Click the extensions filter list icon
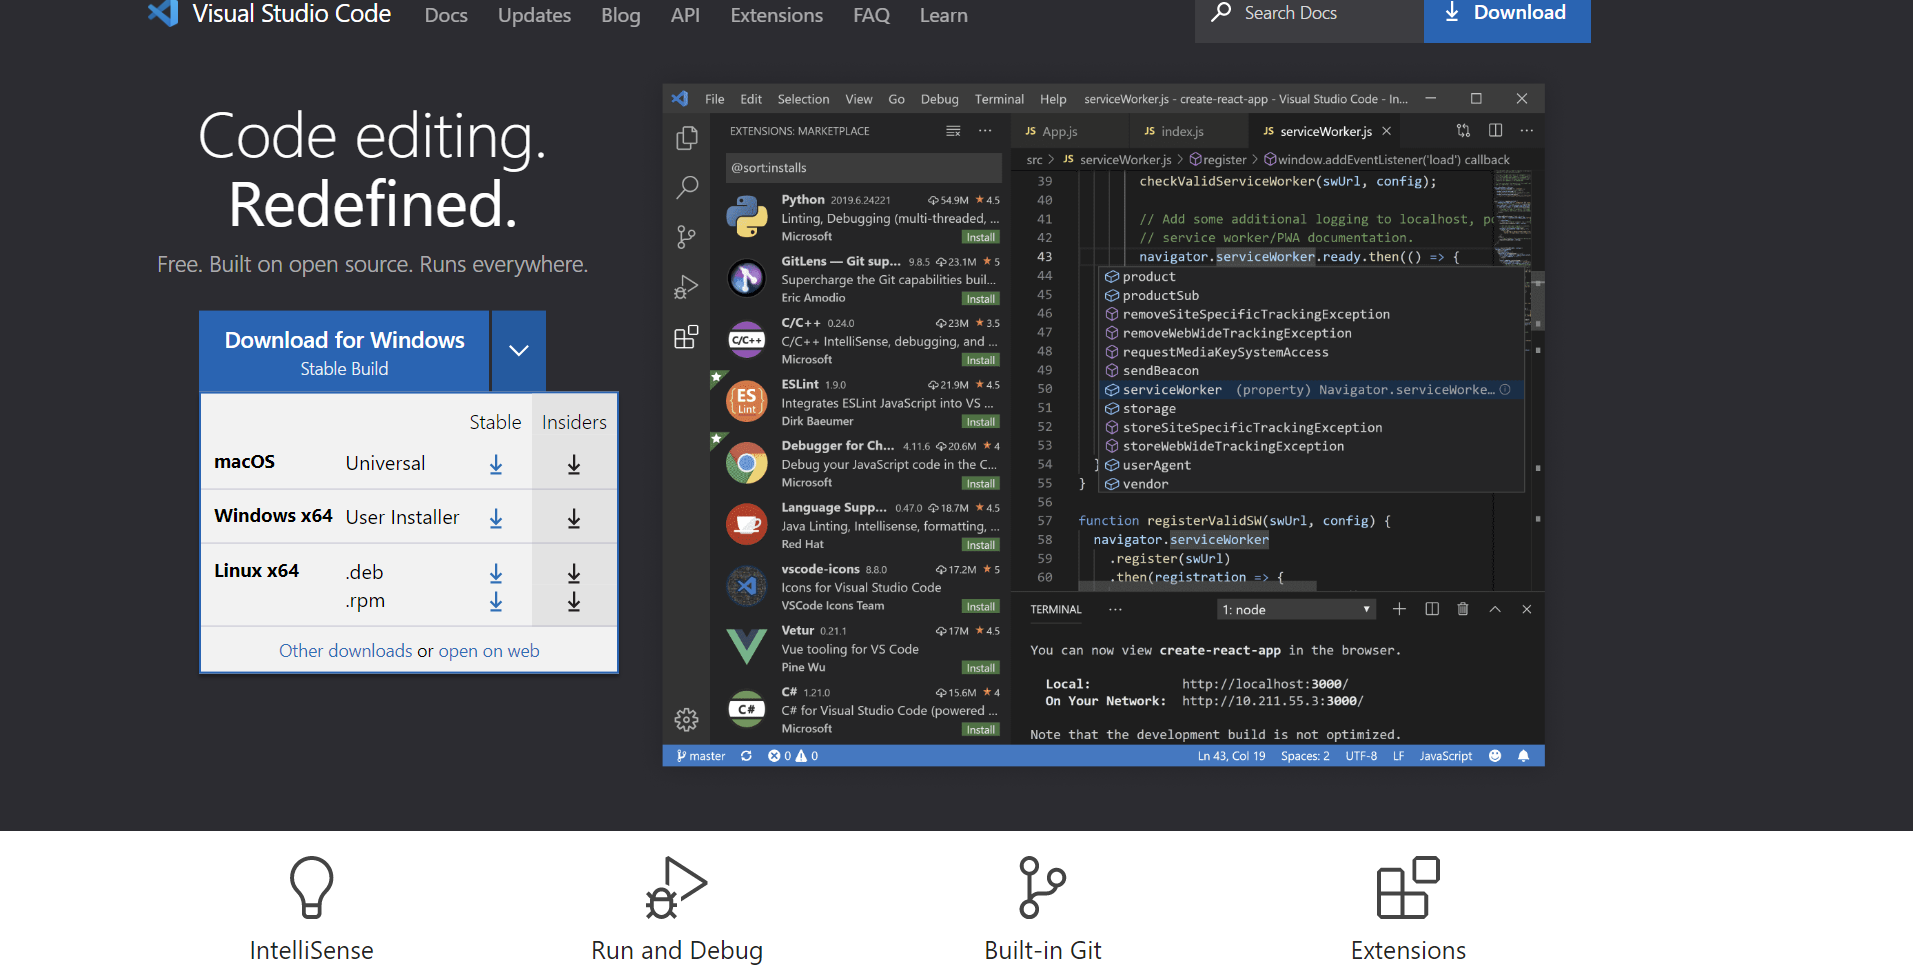This screenshot has height=975, width=1913. point(953,131)
